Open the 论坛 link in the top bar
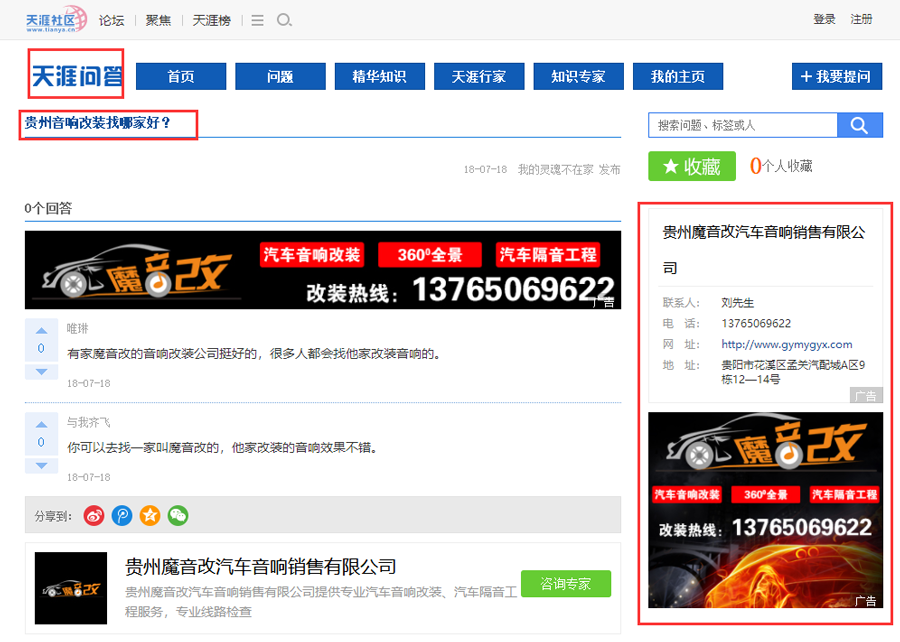Viewport: 900px width, 642px height. point(111,21)
